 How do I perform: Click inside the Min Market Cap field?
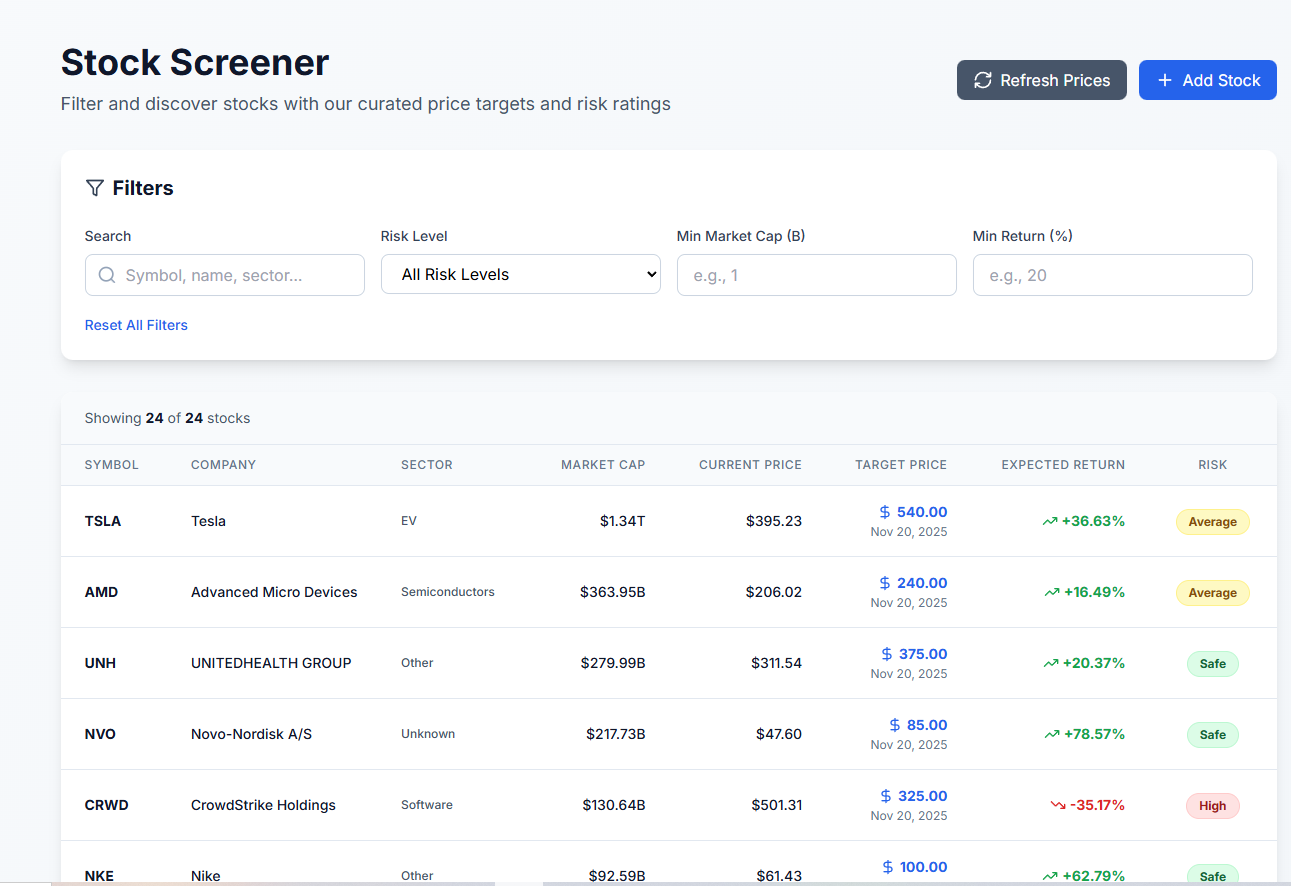[816, 274]
